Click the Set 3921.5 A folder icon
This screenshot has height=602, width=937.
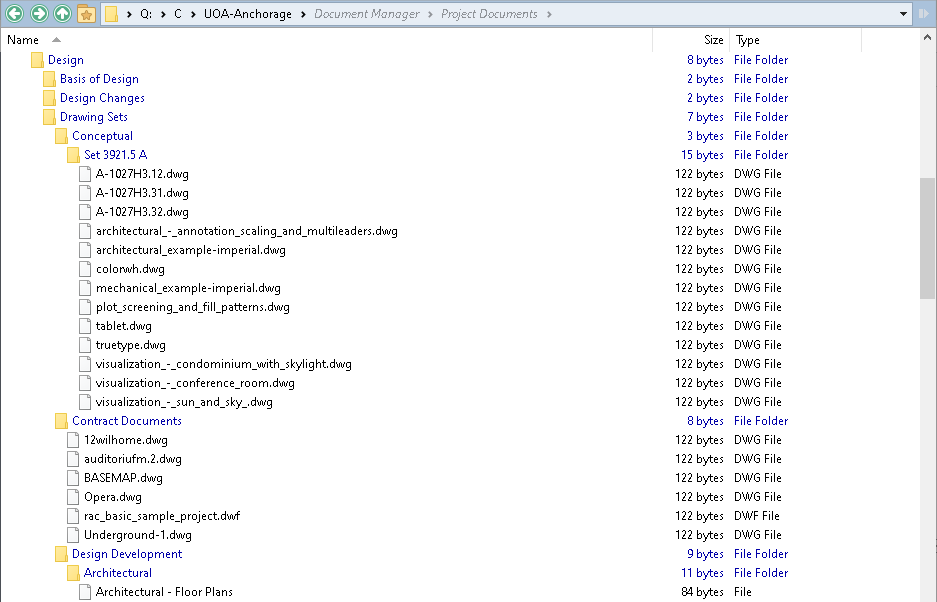72,154
